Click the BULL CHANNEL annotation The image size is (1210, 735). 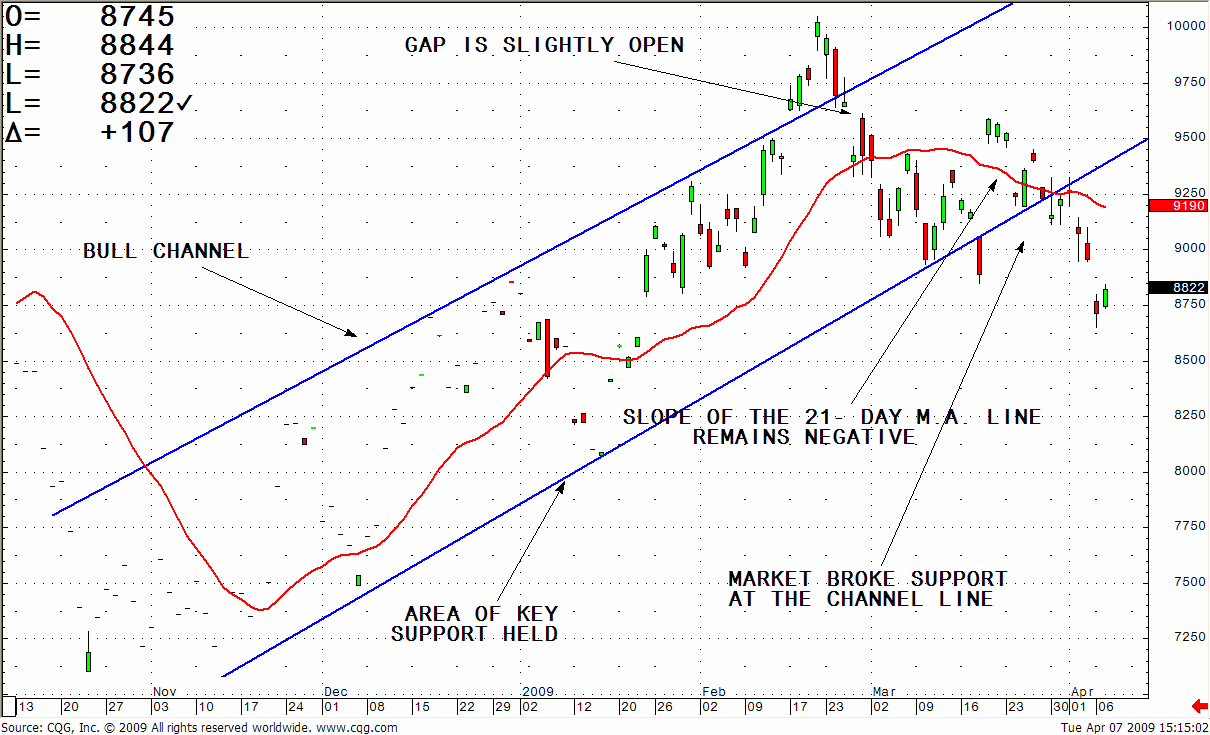[165, 251]
